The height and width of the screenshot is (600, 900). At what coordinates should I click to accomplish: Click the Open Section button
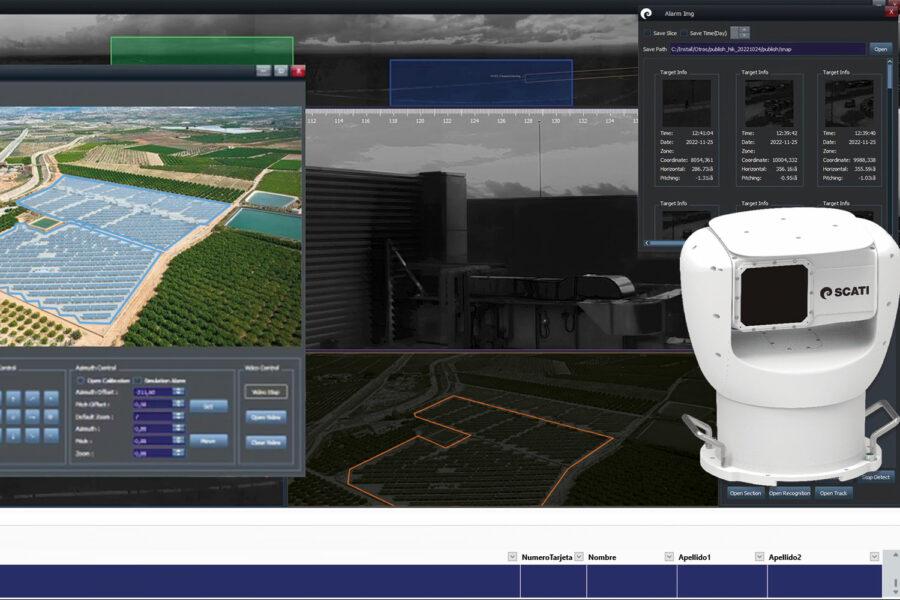click(x=745, y=493)
